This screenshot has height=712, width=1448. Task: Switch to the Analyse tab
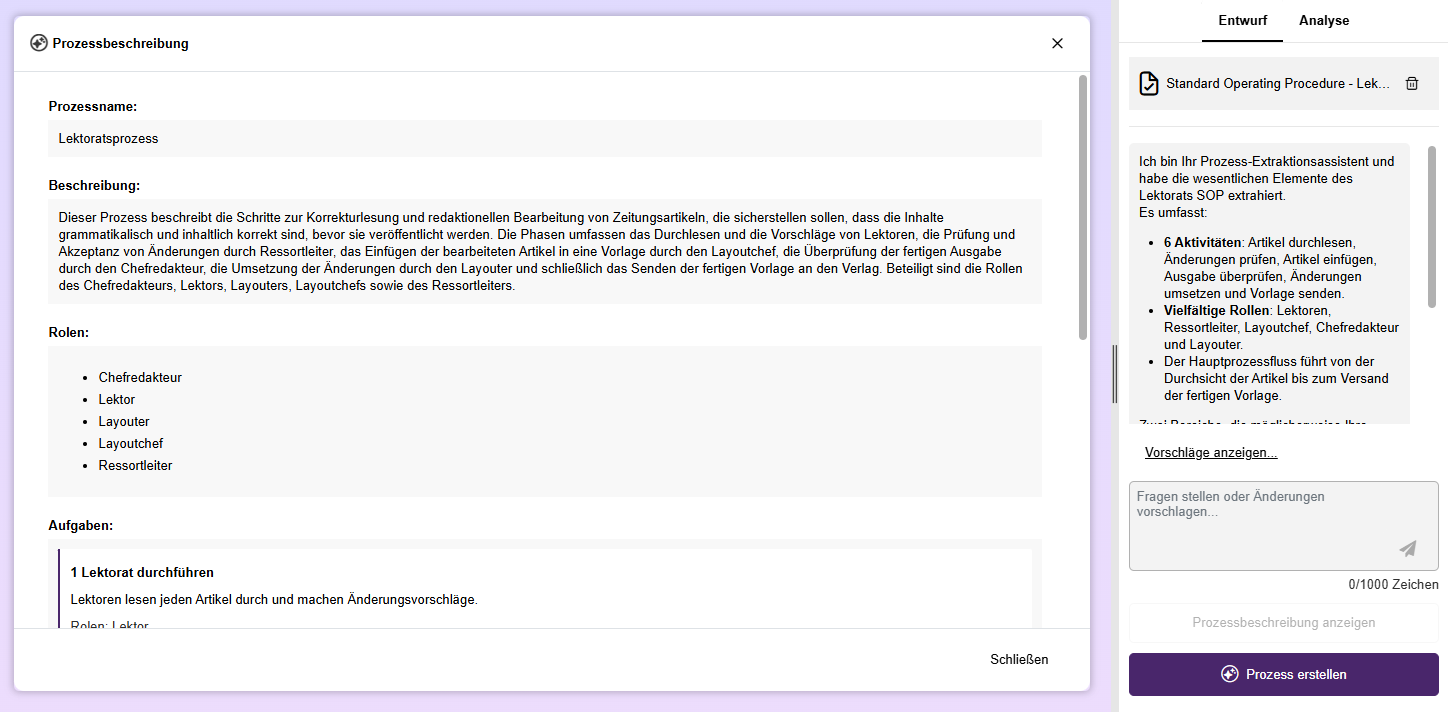pyautogui.click(x=1323, y=21)
